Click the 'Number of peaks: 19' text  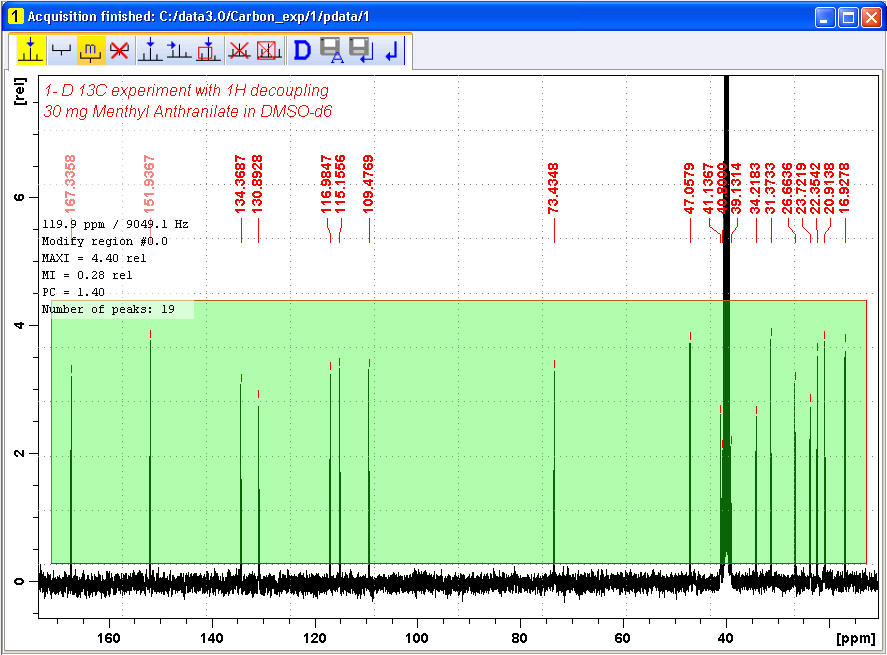[x=108, y=309]
